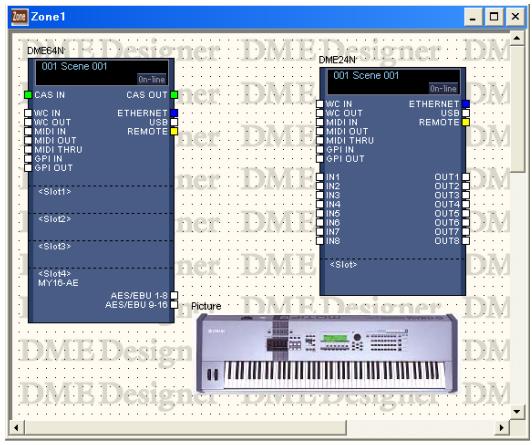Click the MIDI OUT port on DME64N
This screenshot has width=532, height=445.
pos(28,140)
